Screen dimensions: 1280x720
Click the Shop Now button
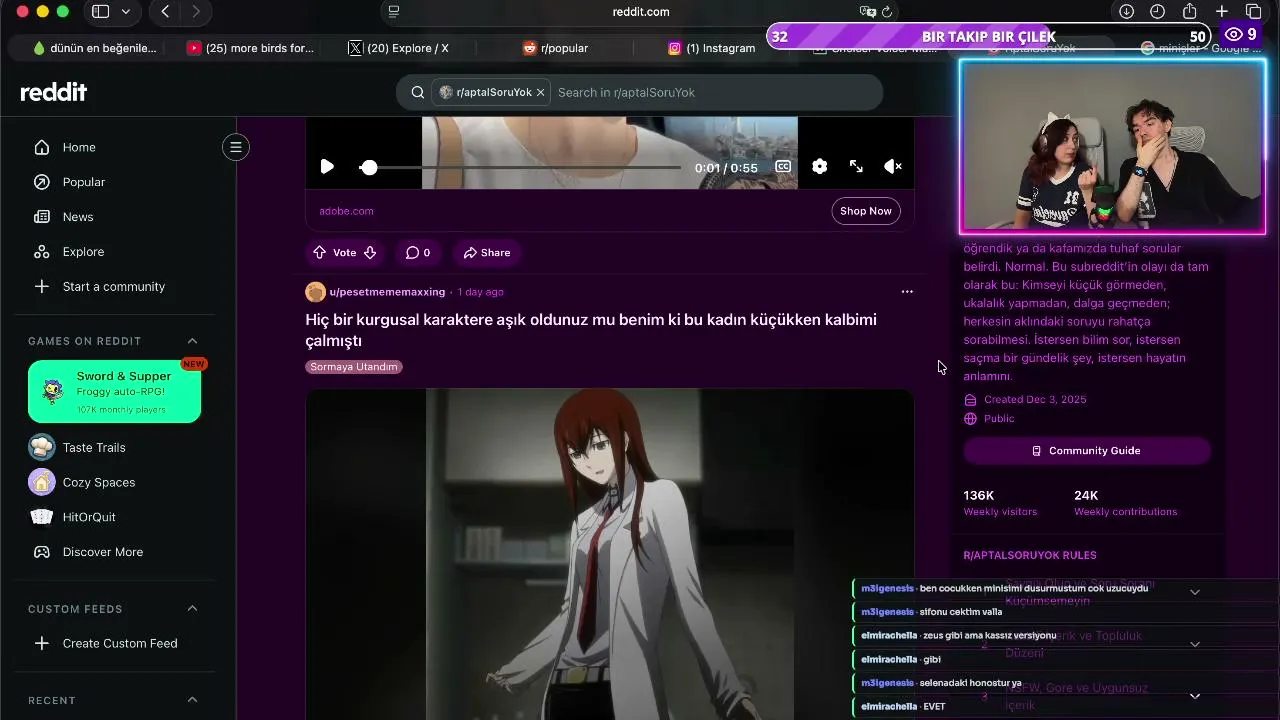[x=866, y=211]
